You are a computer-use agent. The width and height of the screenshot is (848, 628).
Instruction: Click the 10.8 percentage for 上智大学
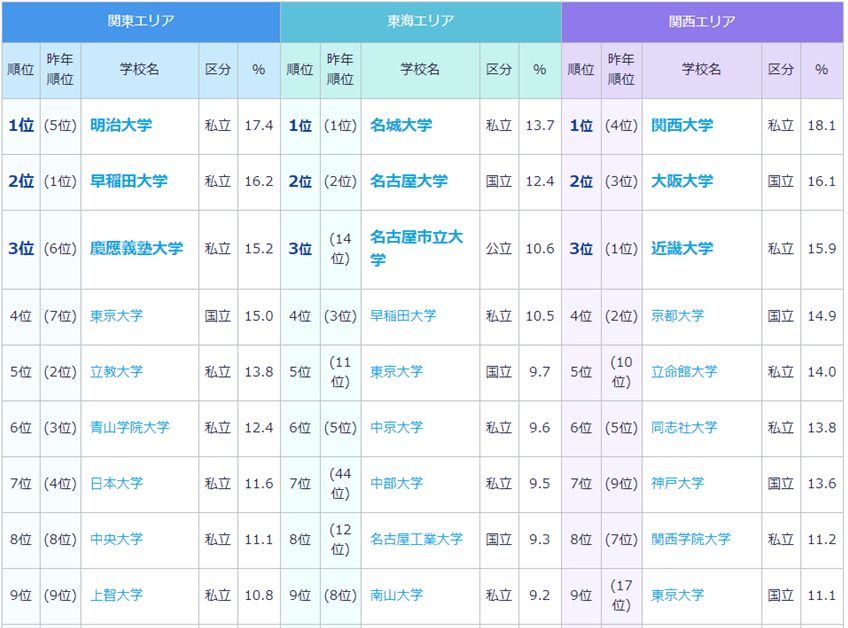(259, 595)
